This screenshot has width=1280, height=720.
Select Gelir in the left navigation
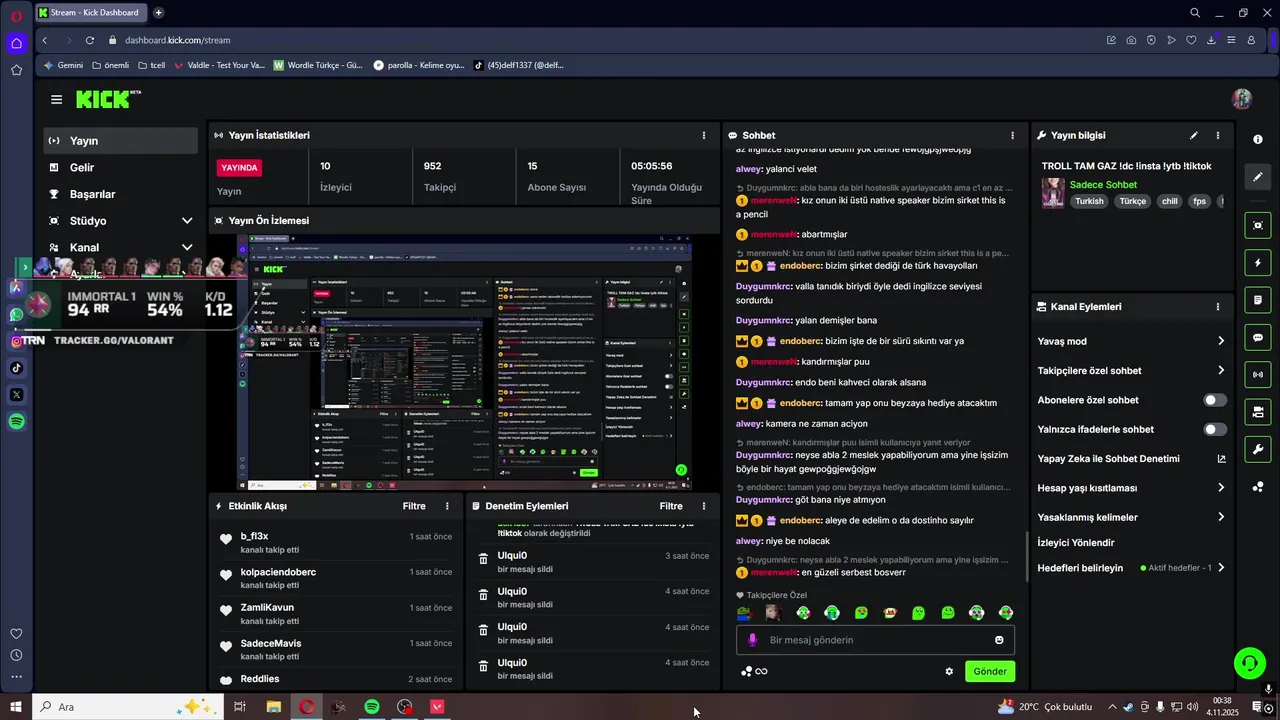coord(121,168)
